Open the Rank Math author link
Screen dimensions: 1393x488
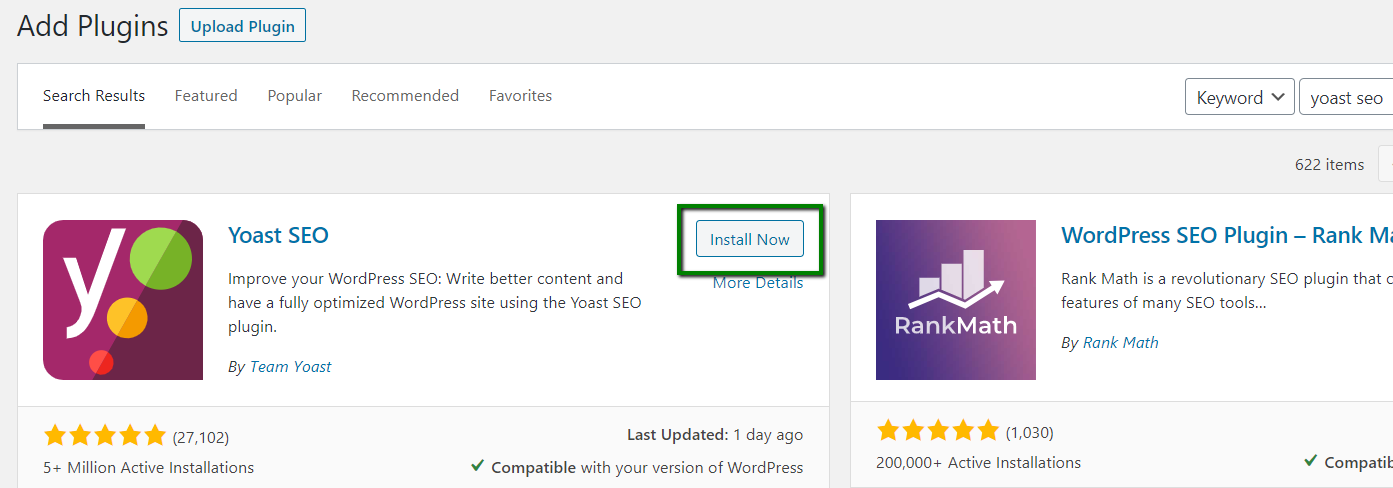(x=1121, y=343)
